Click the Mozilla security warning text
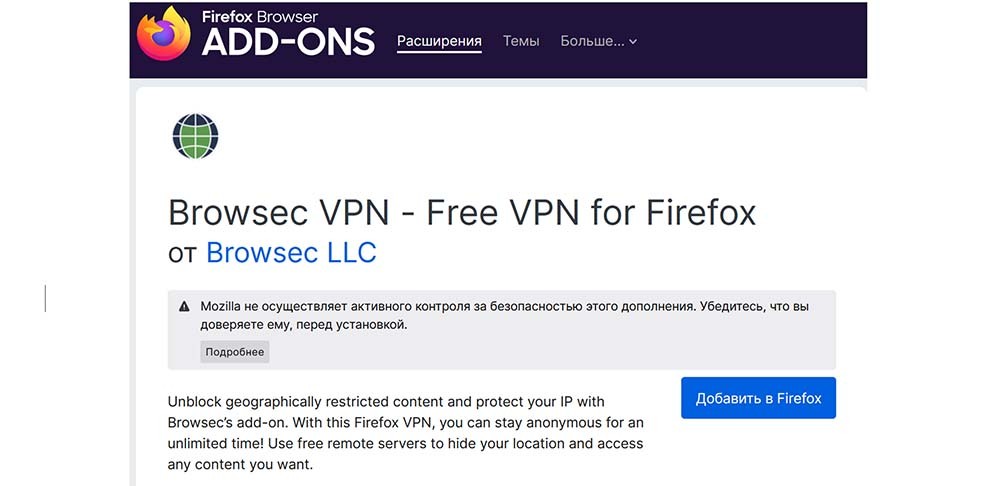The width and height of the screenshot is (1000, 486). (x=504, y=316)
